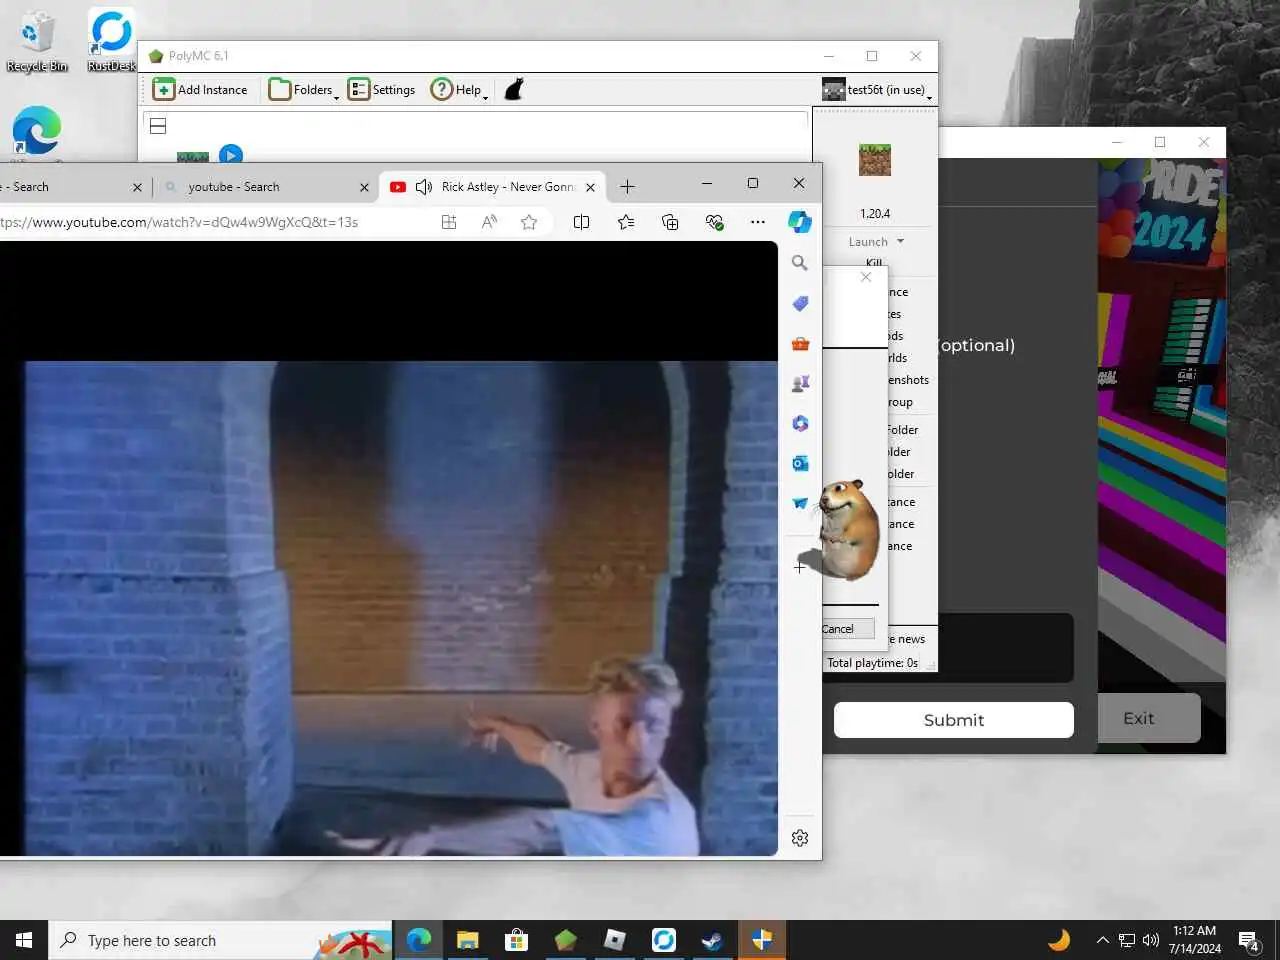The height and width of the screenshot is (960, 1280).
Task: Collapse the instance group in PolyMC
Action: coord(158,126)
